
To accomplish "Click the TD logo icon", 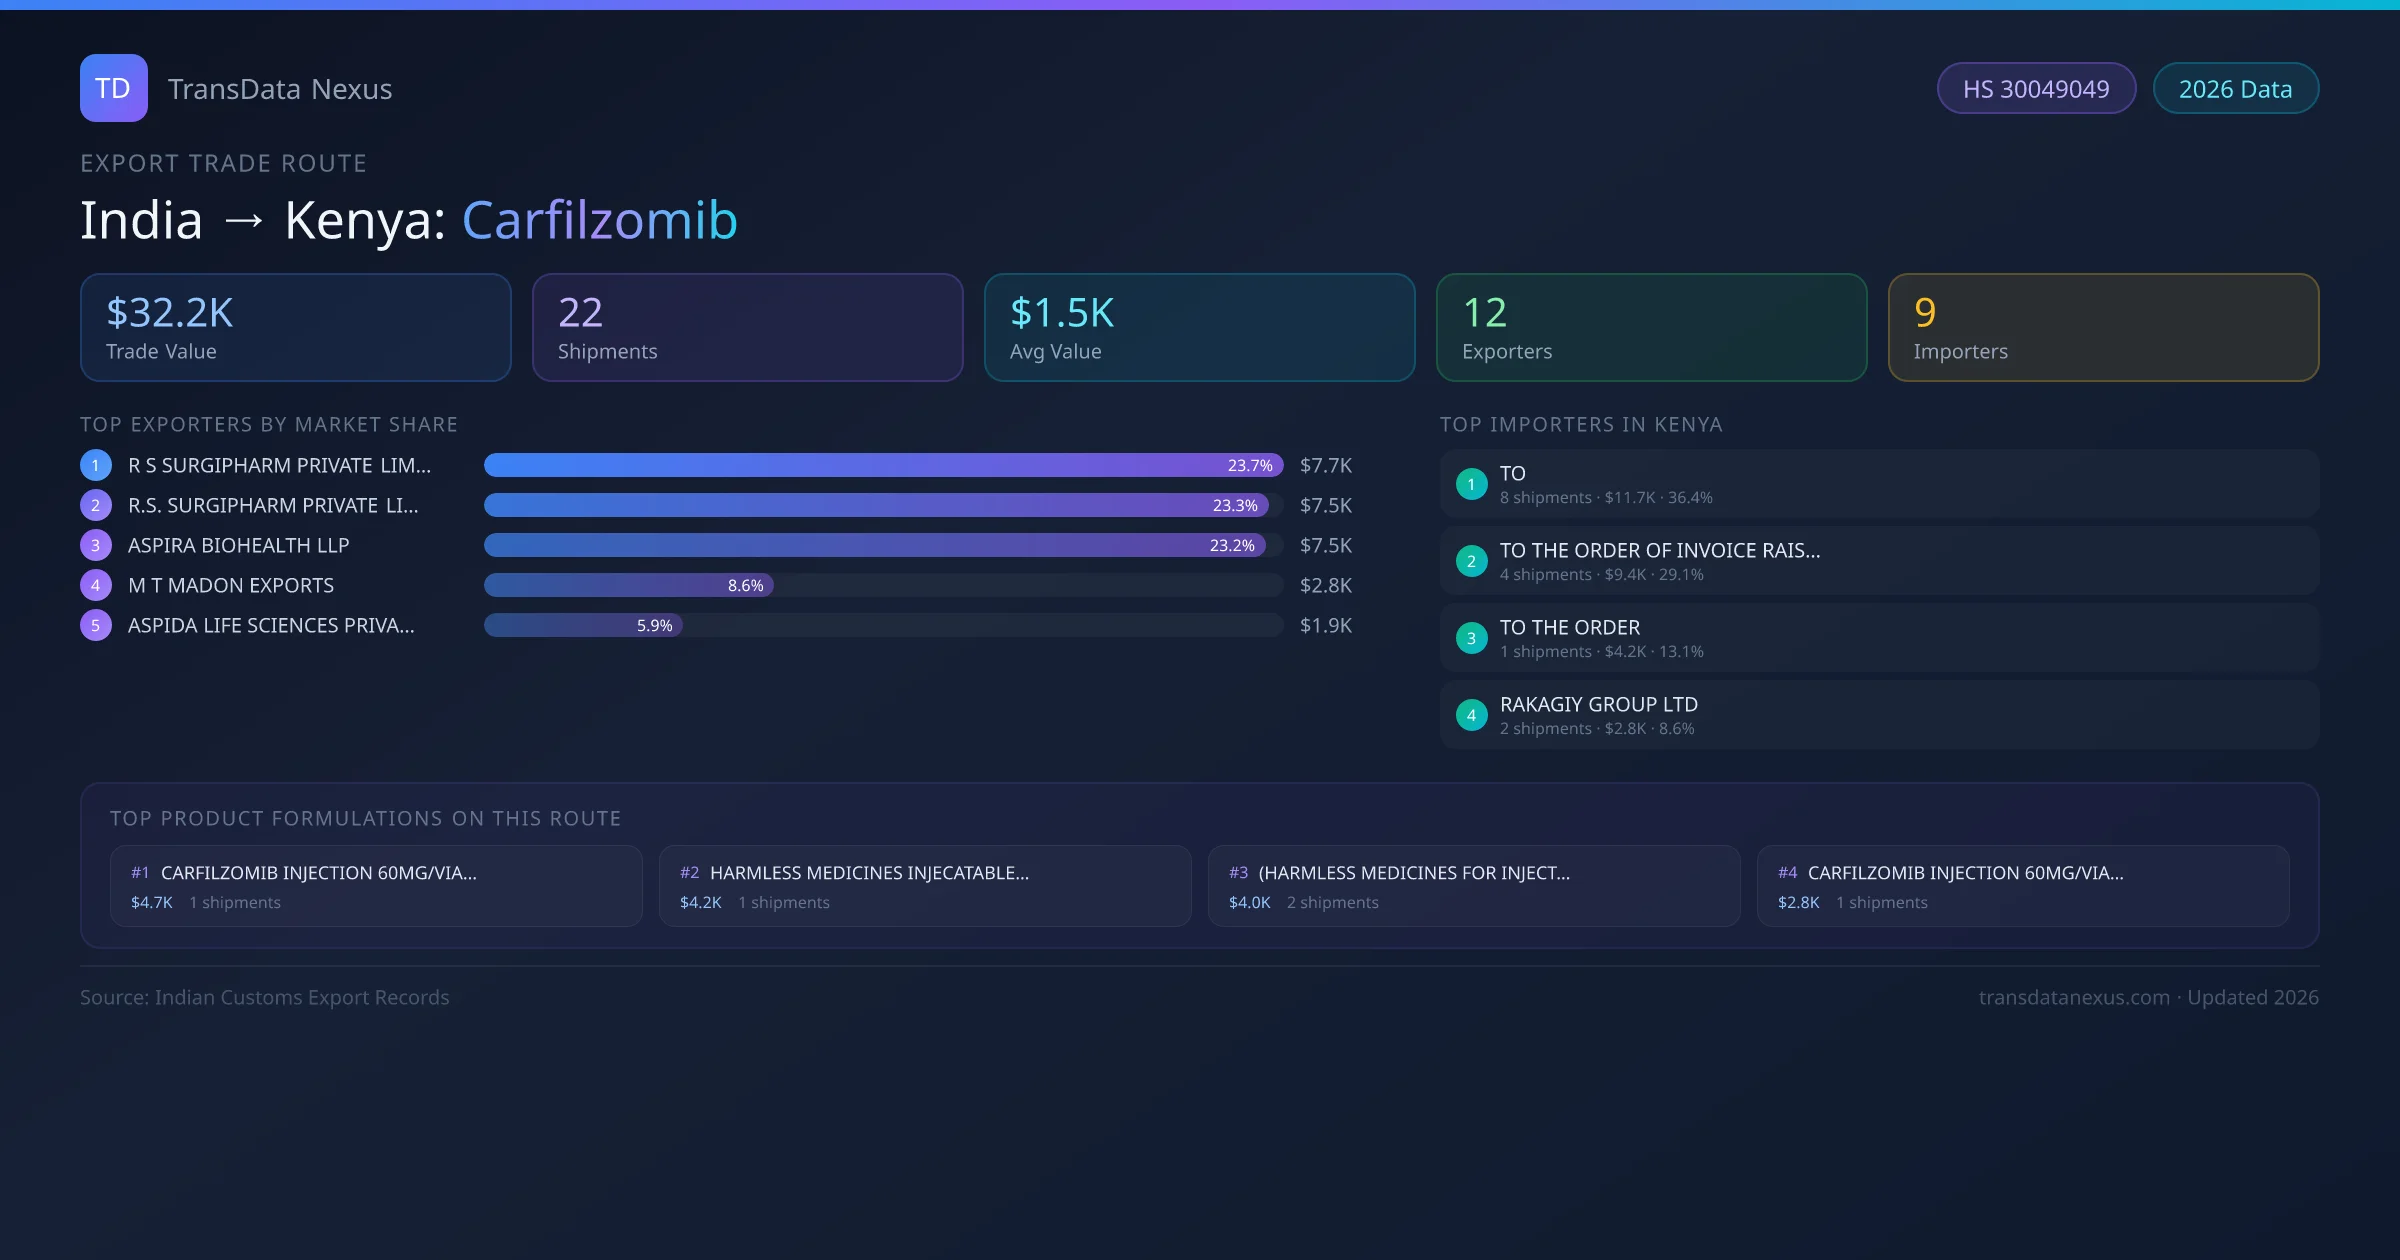I will [113, 88].
